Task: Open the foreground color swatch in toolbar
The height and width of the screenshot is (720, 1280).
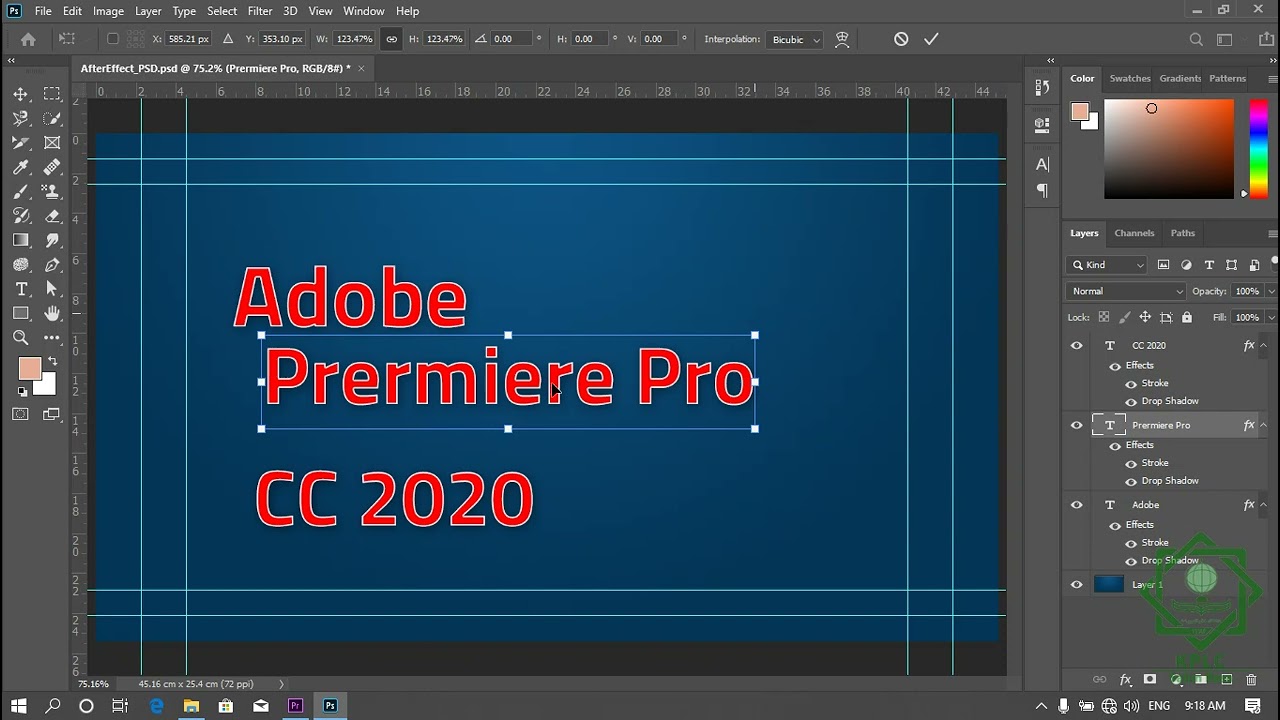Action: [x=29, y=368]
